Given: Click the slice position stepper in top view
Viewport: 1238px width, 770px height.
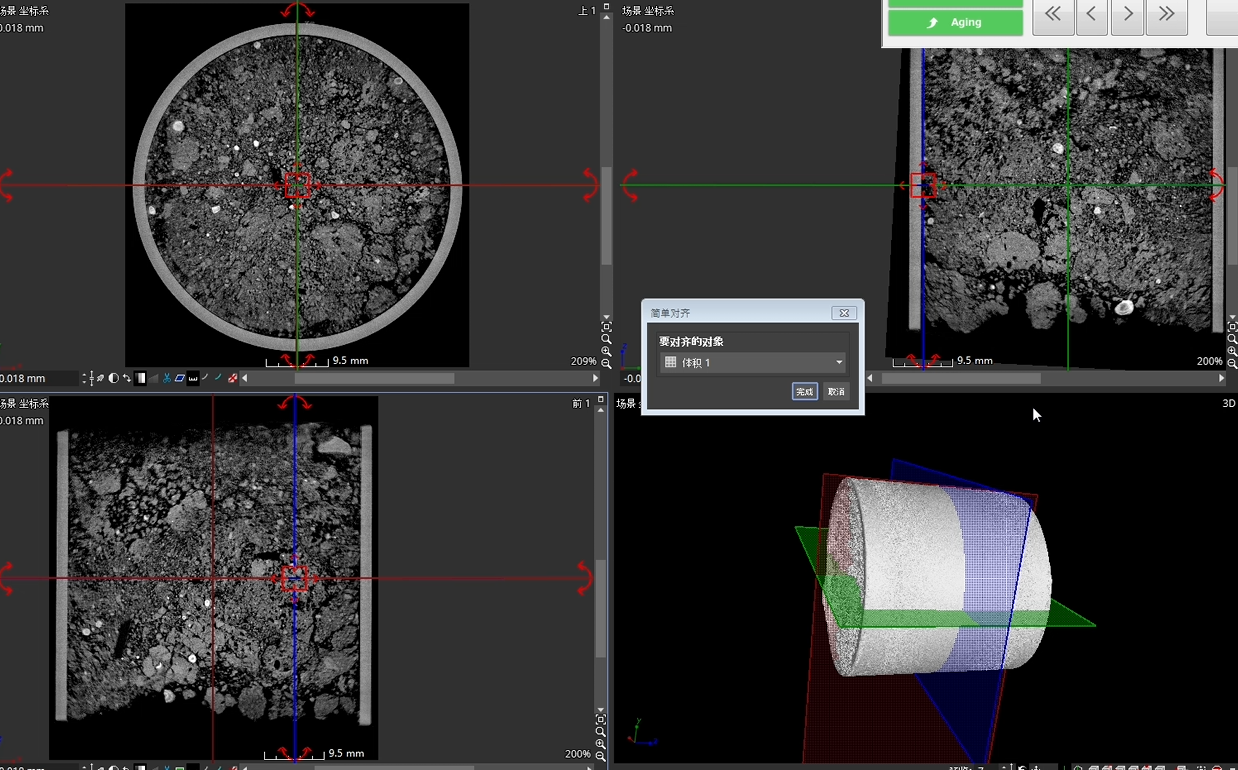Looking at the screenshot, I should (85, 379).
